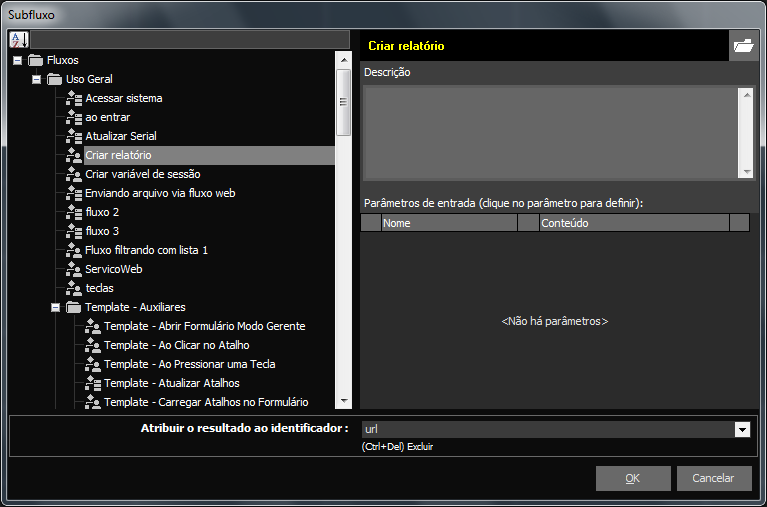Click the tree scrollbar down arrow
This screenshot has width=767, height=507.
[343, 401]
